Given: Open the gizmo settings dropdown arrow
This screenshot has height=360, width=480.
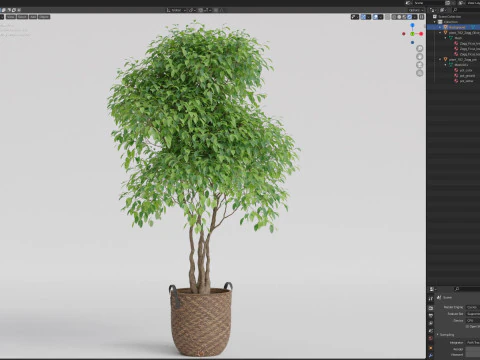Looking at the screenshot, I should point(369,17).
